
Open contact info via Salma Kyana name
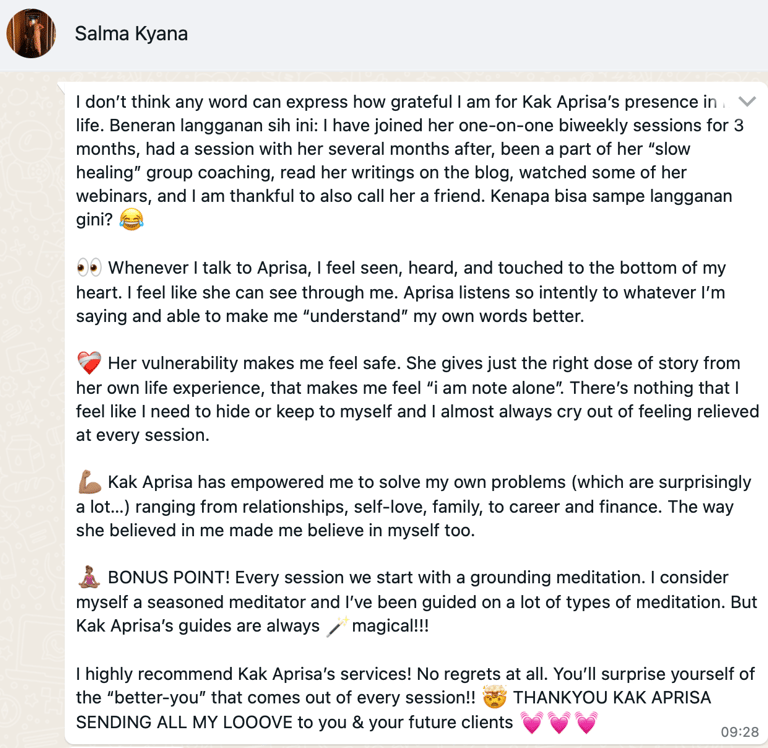tap(131, 34)
